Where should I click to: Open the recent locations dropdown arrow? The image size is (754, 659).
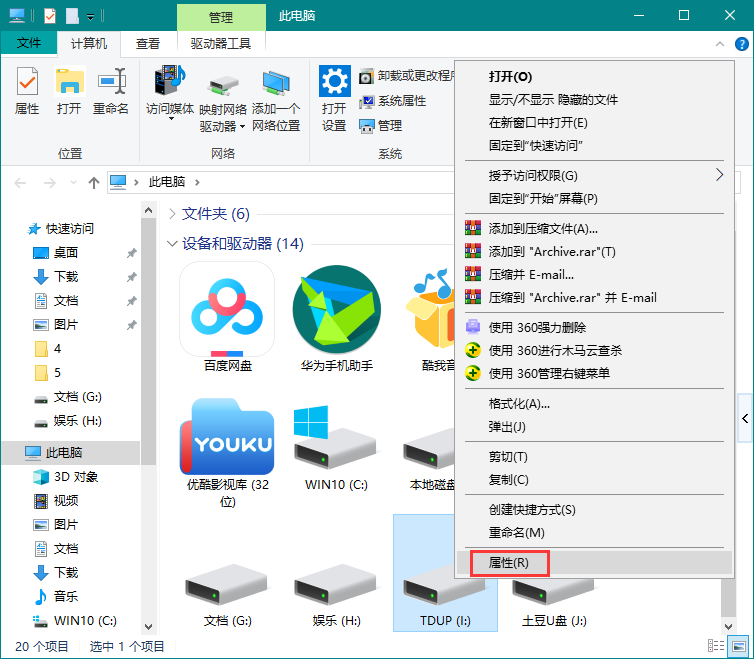coord(73,183)
